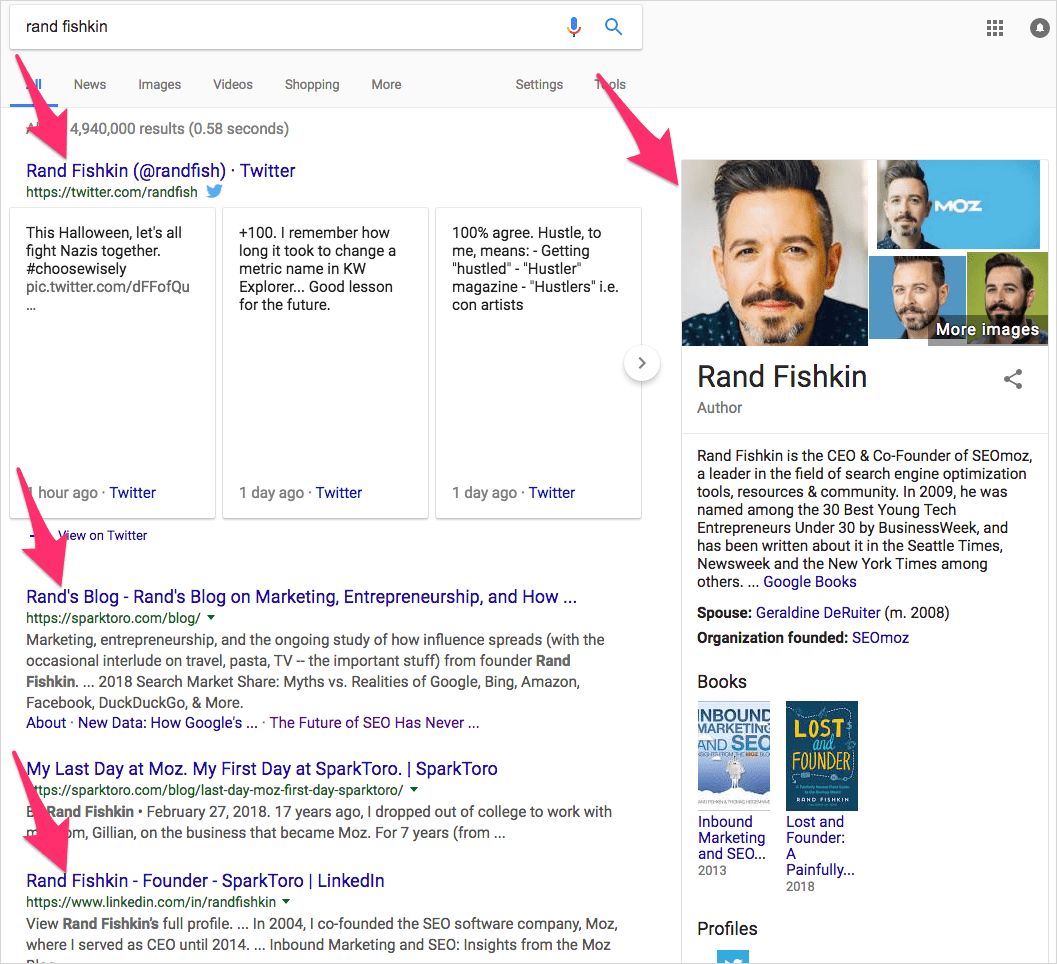
Task: Open the Geraldine DeRuiter spouse link
Action: click(818, 613)
